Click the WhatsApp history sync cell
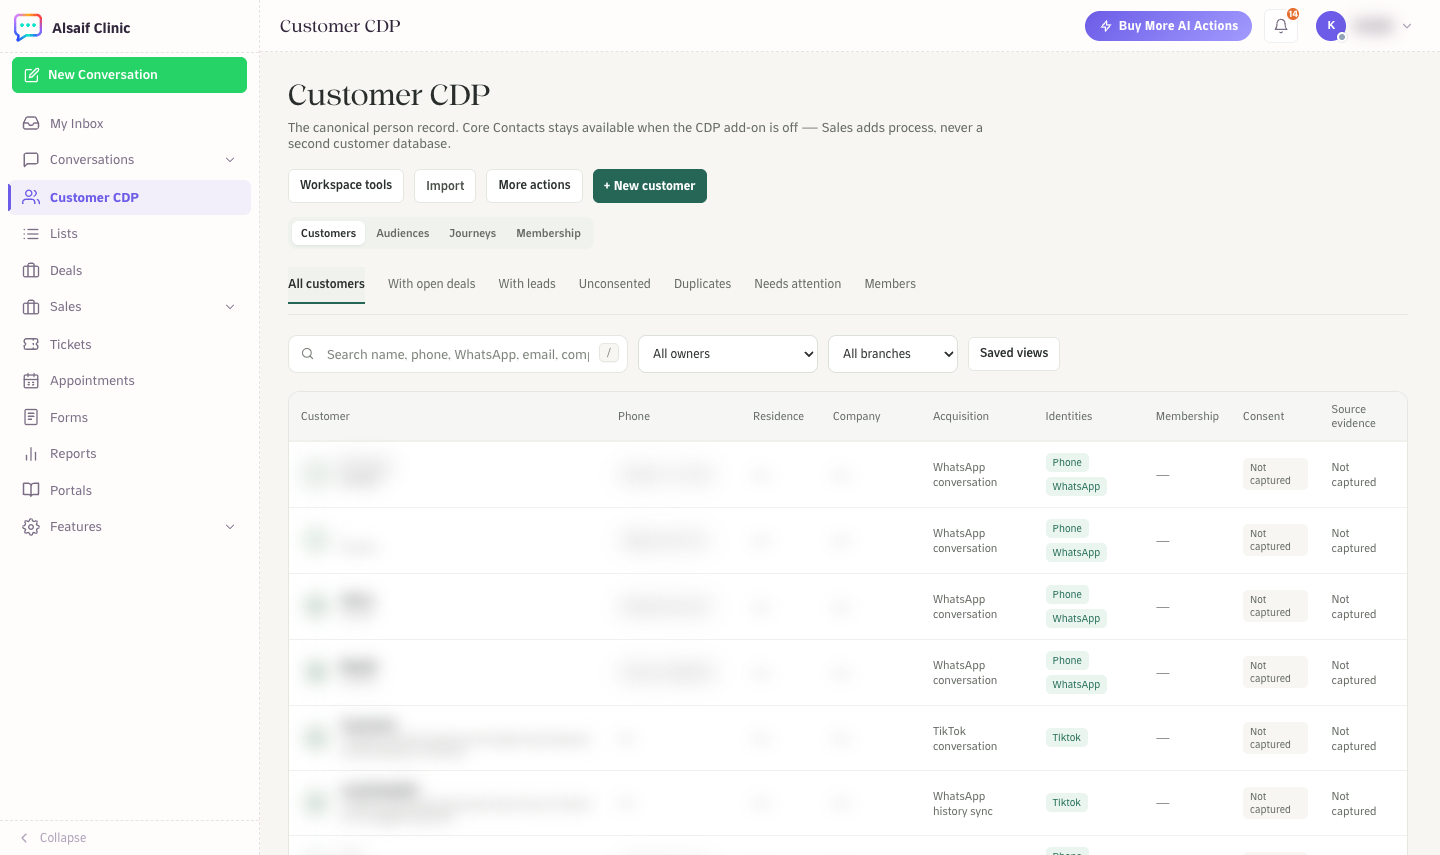 point(963,804)
